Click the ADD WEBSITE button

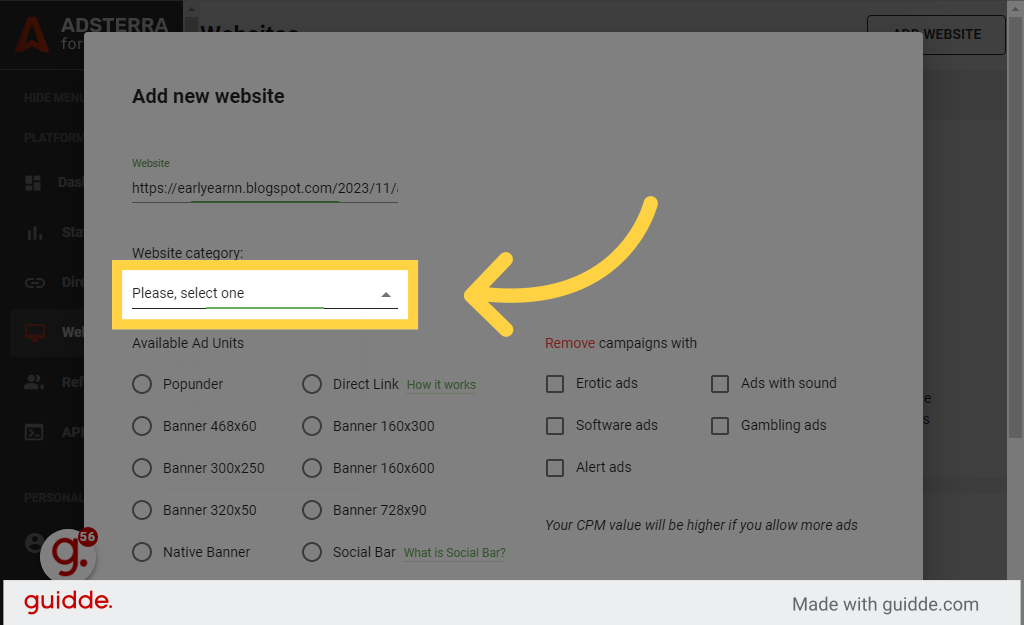click(x=936, y=34)
